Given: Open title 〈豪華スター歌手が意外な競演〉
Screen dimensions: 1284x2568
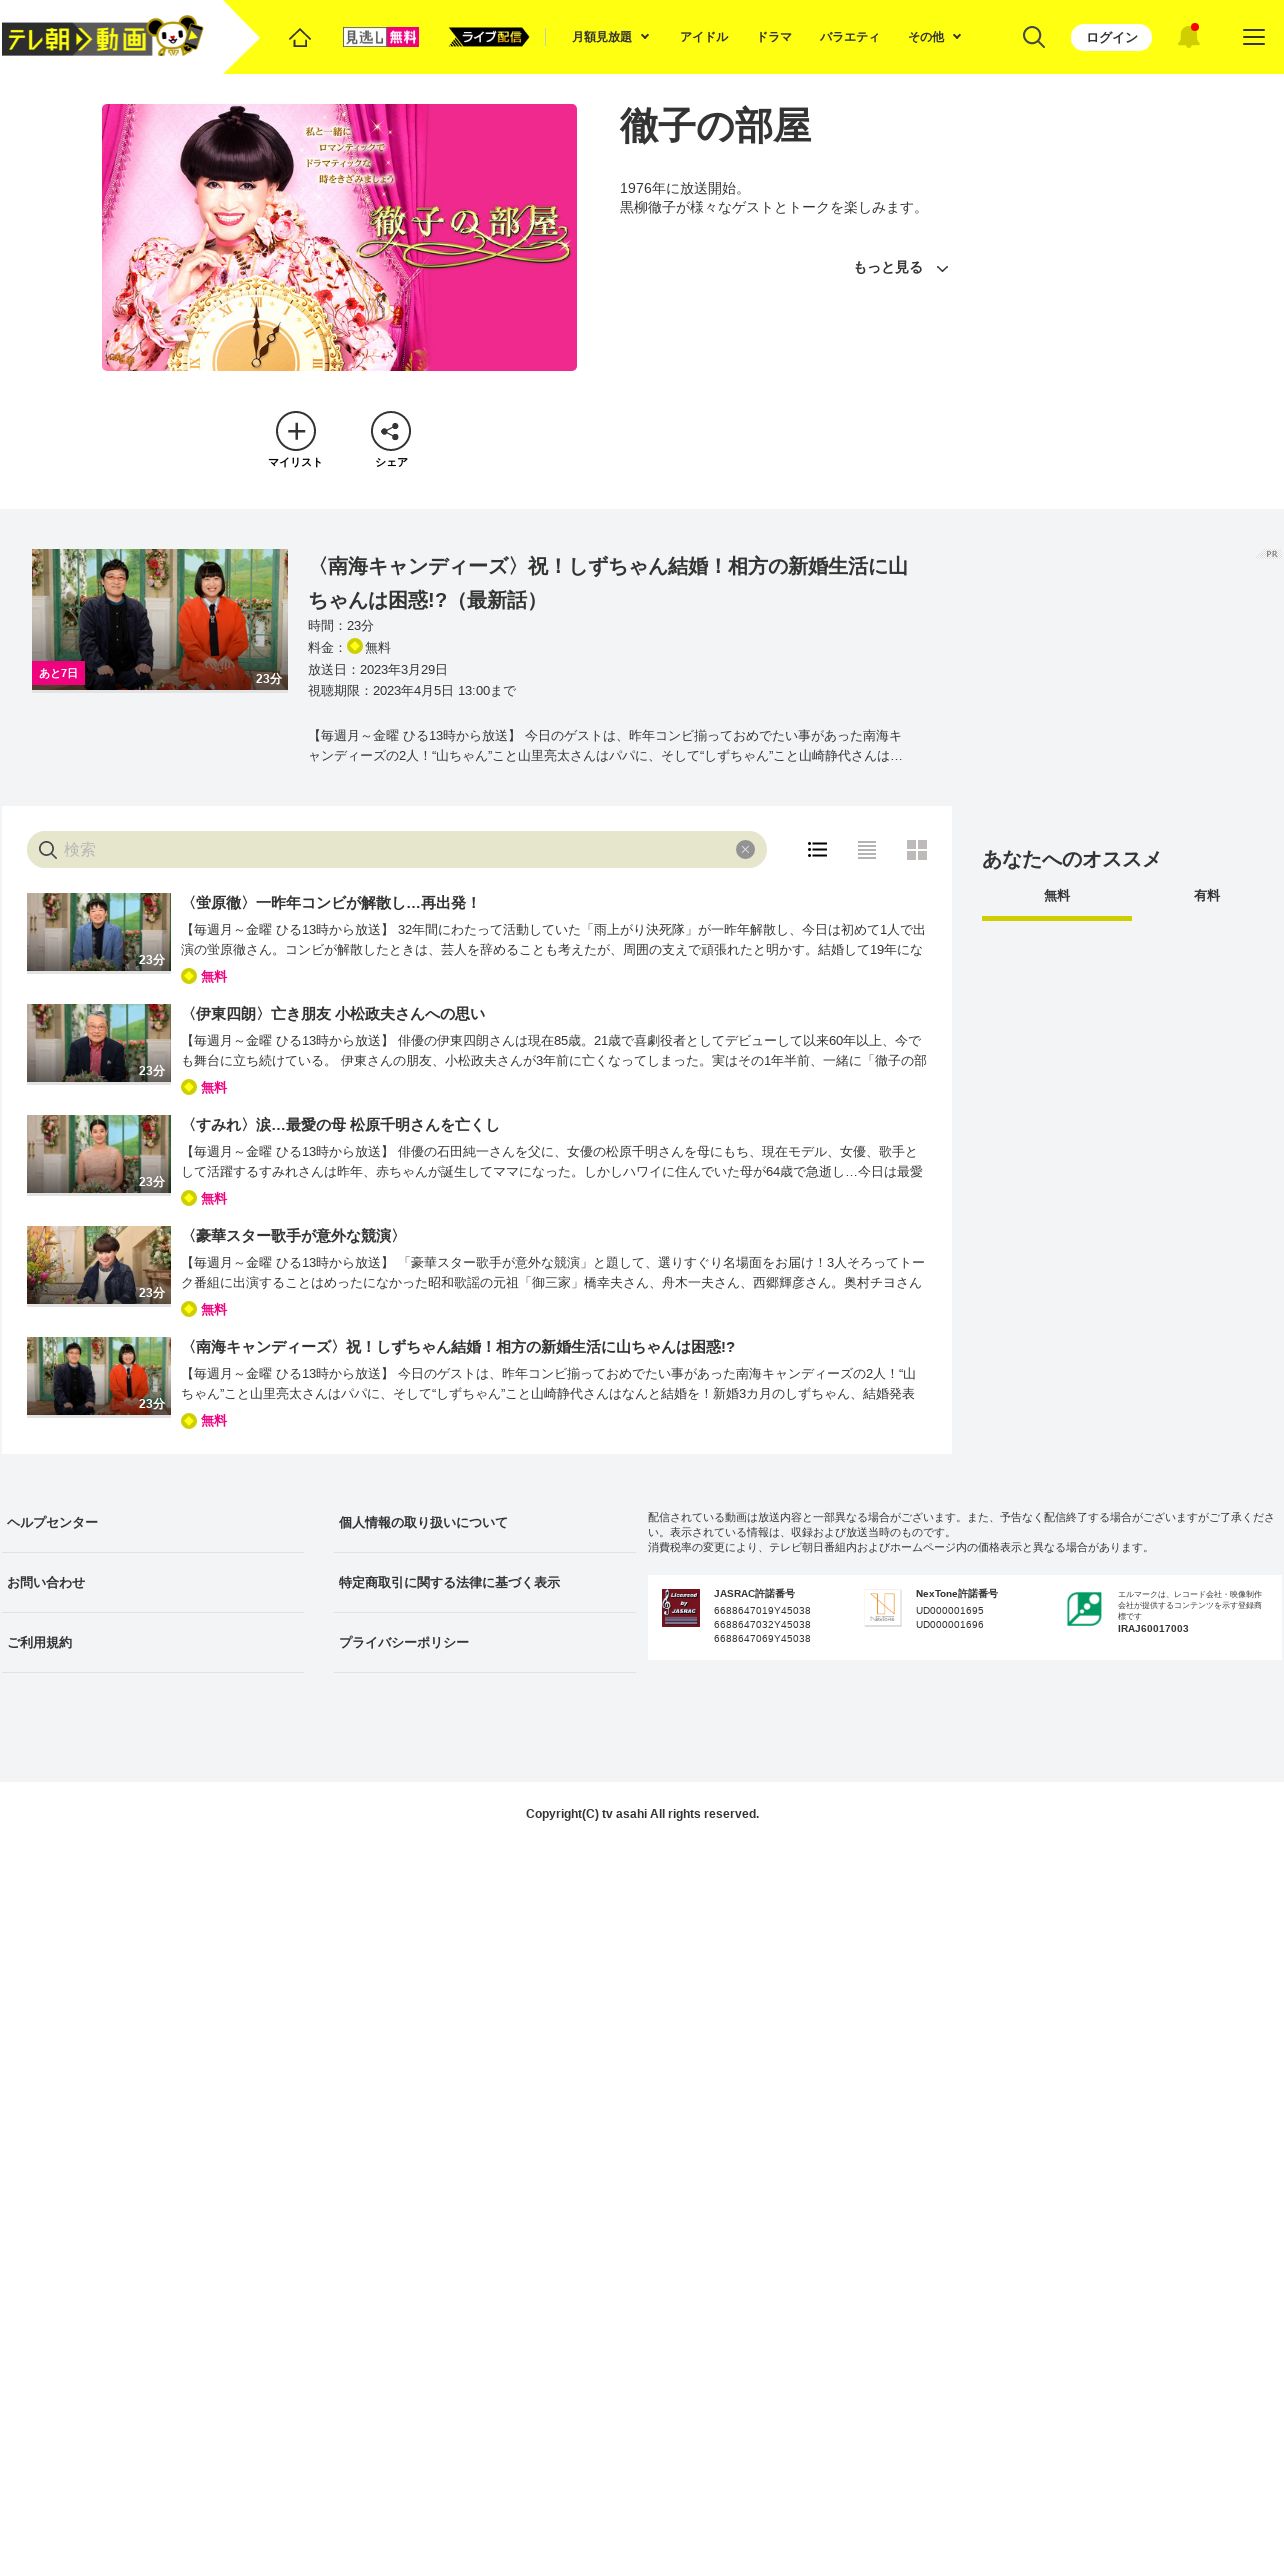Looking at the screenshot, I should point(294,1235).
